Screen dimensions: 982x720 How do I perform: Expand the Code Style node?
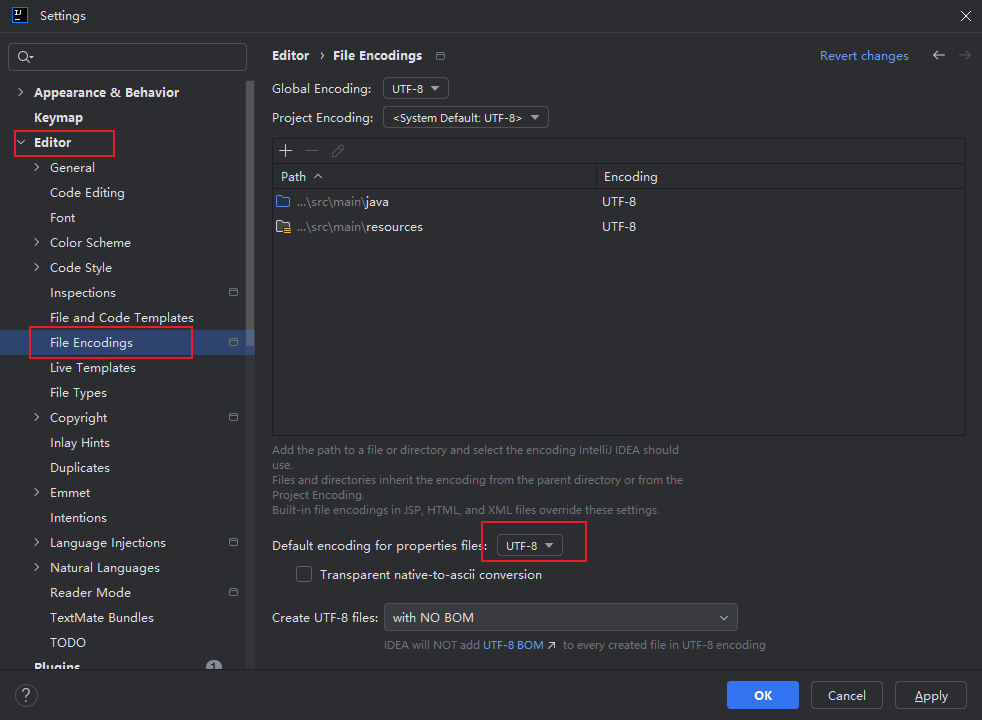(36, 267)
